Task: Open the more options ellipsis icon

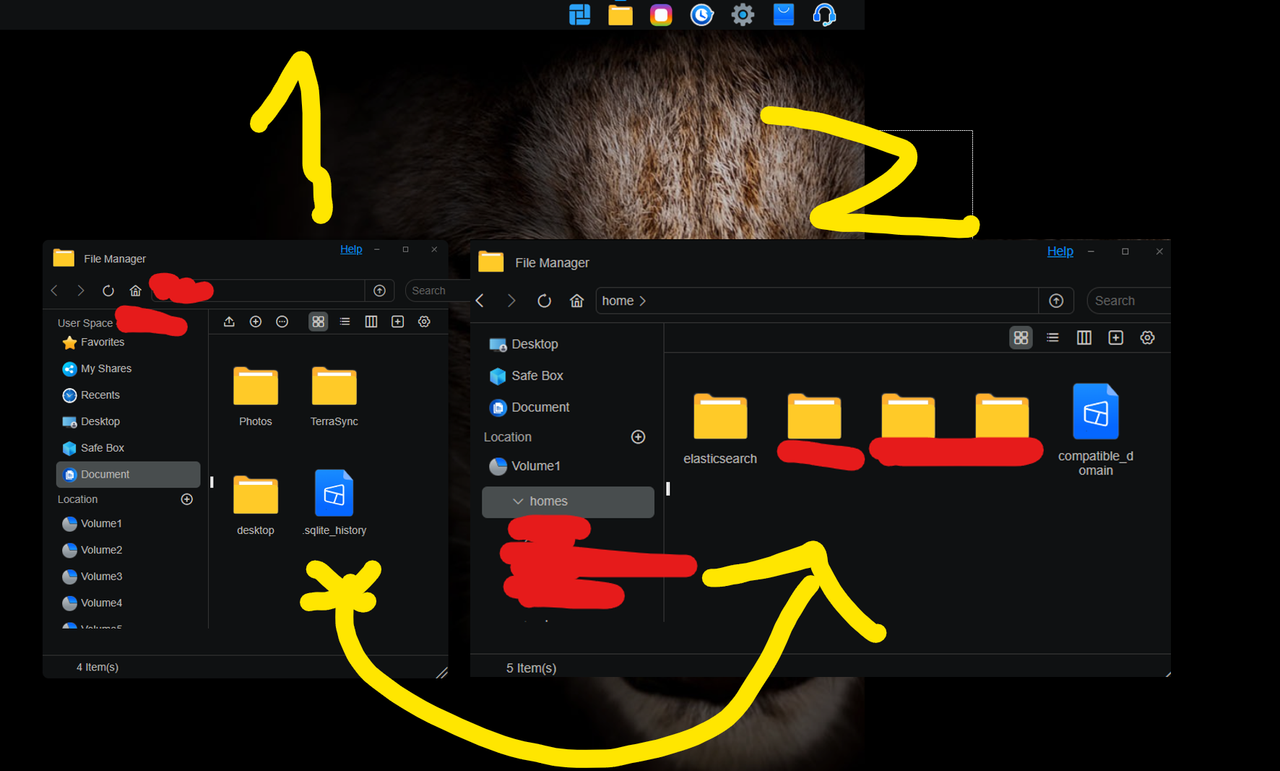Action: [x=282, y=321]
